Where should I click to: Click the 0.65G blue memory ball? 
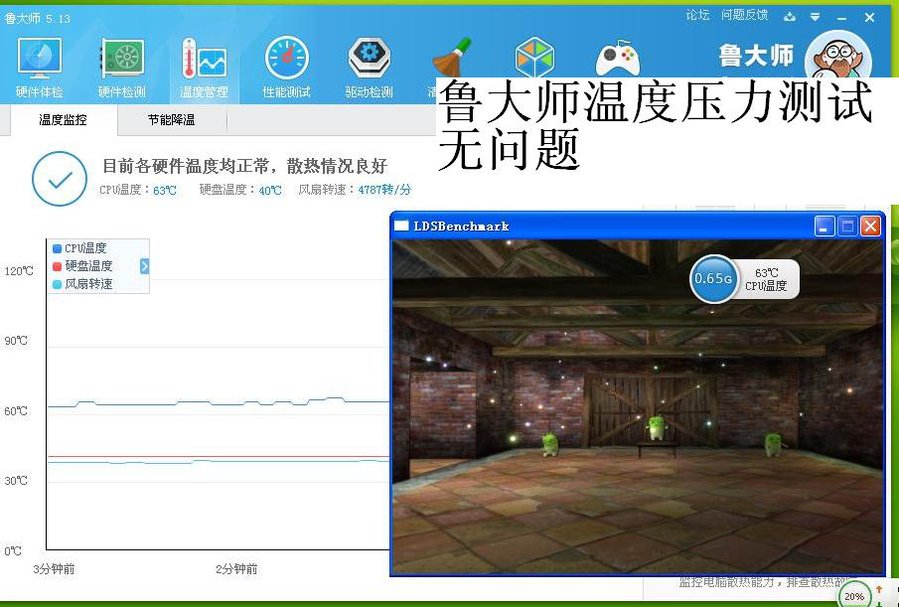point(713,279)
